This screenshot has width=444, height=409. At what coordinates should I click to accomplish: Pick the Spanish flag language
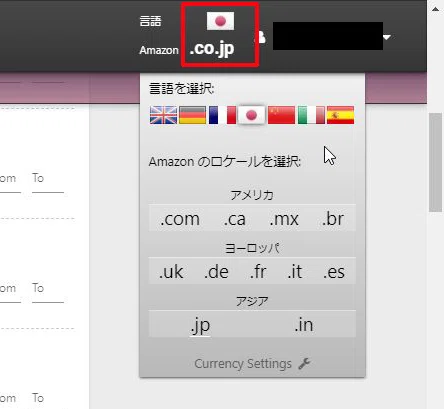click(x=340, y=115)
